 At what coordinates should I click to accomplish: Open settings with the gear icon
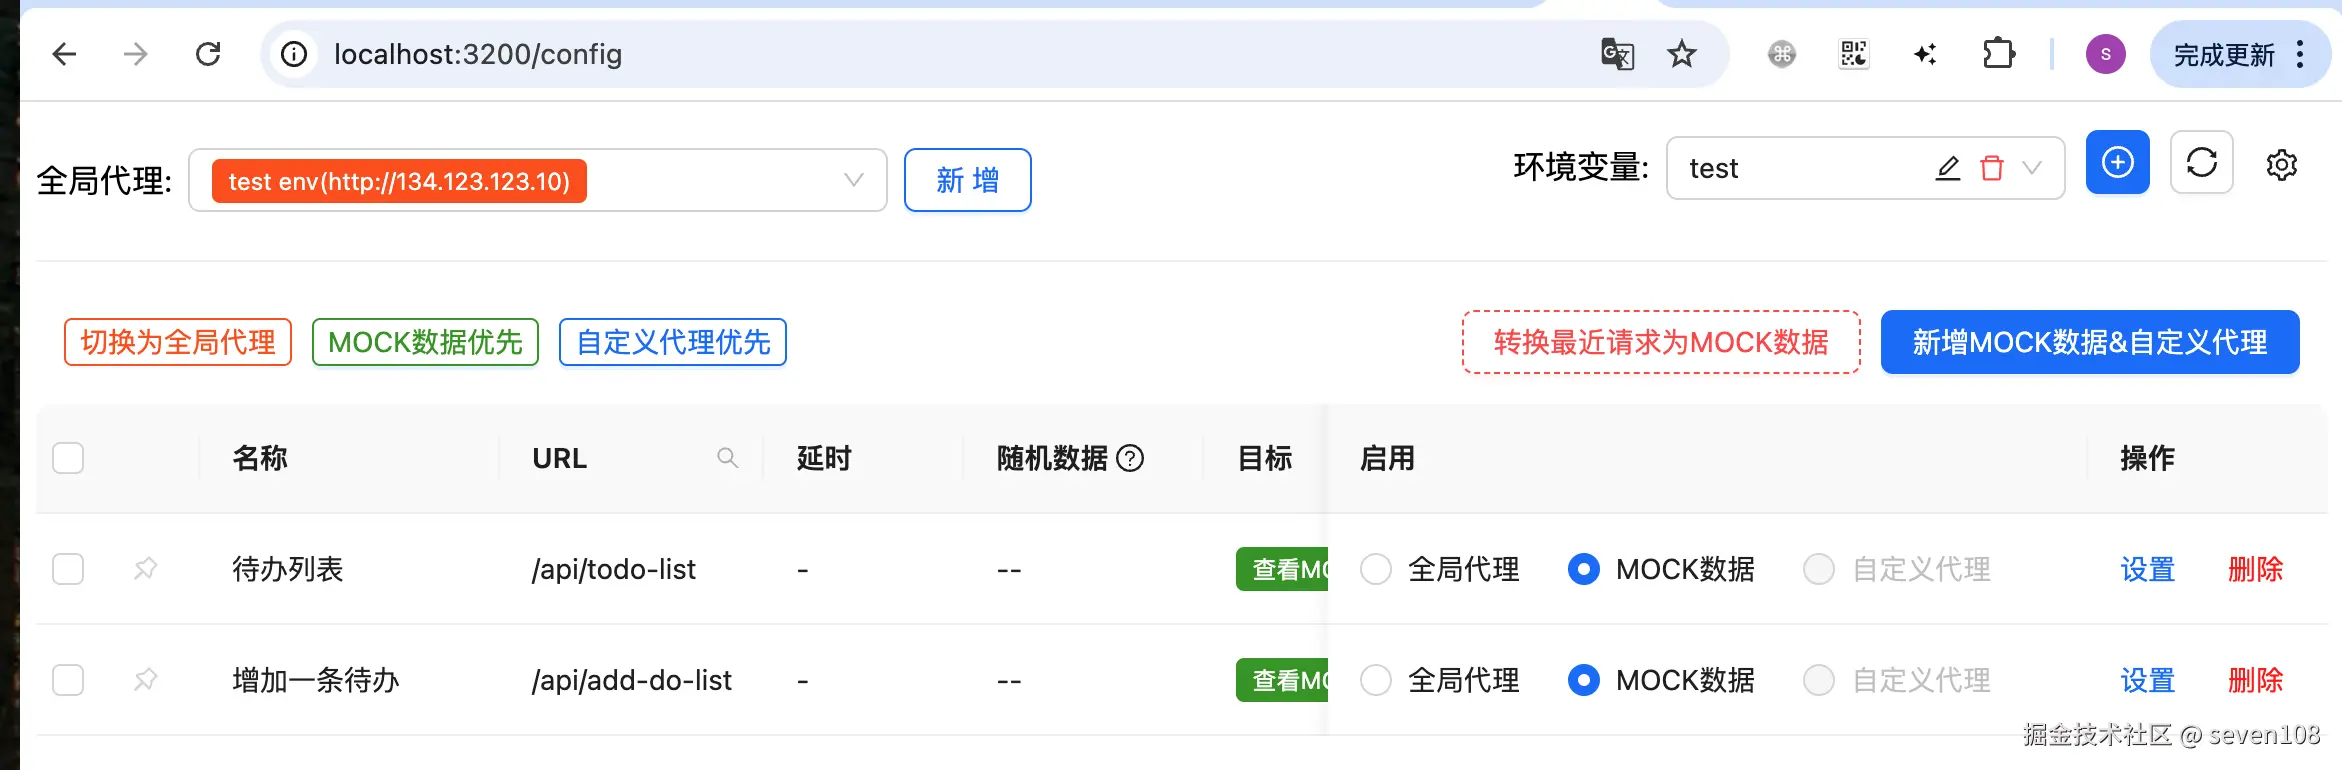click(x=2281, y=165)
